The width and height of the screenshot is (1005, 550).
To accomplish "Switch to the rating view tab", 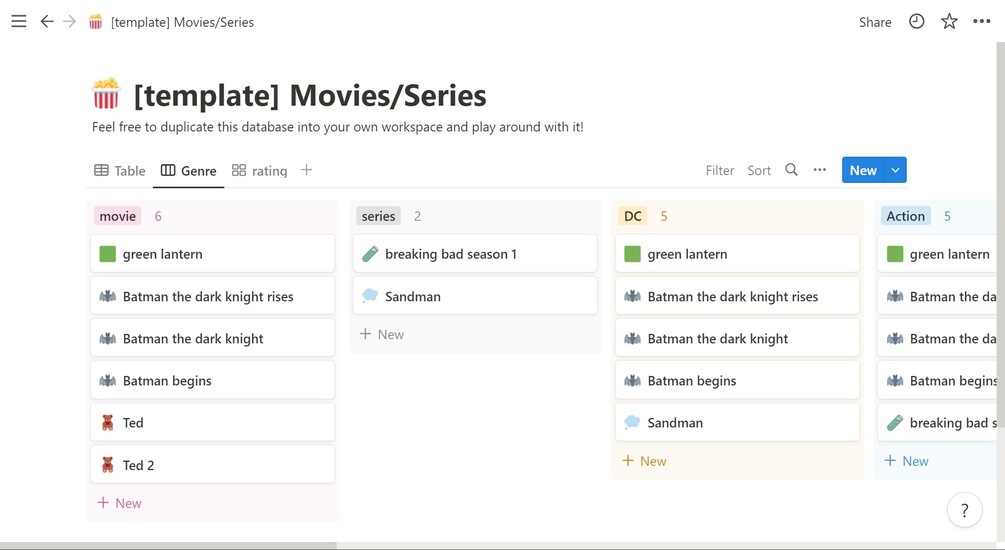I will pos(259,171).
